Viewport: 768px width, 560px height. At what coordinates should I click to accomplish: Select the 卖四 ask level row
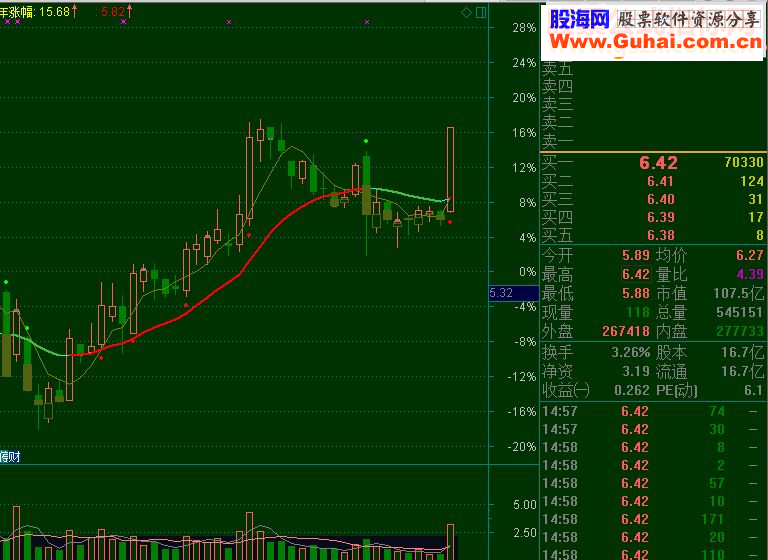coord(654,86)
